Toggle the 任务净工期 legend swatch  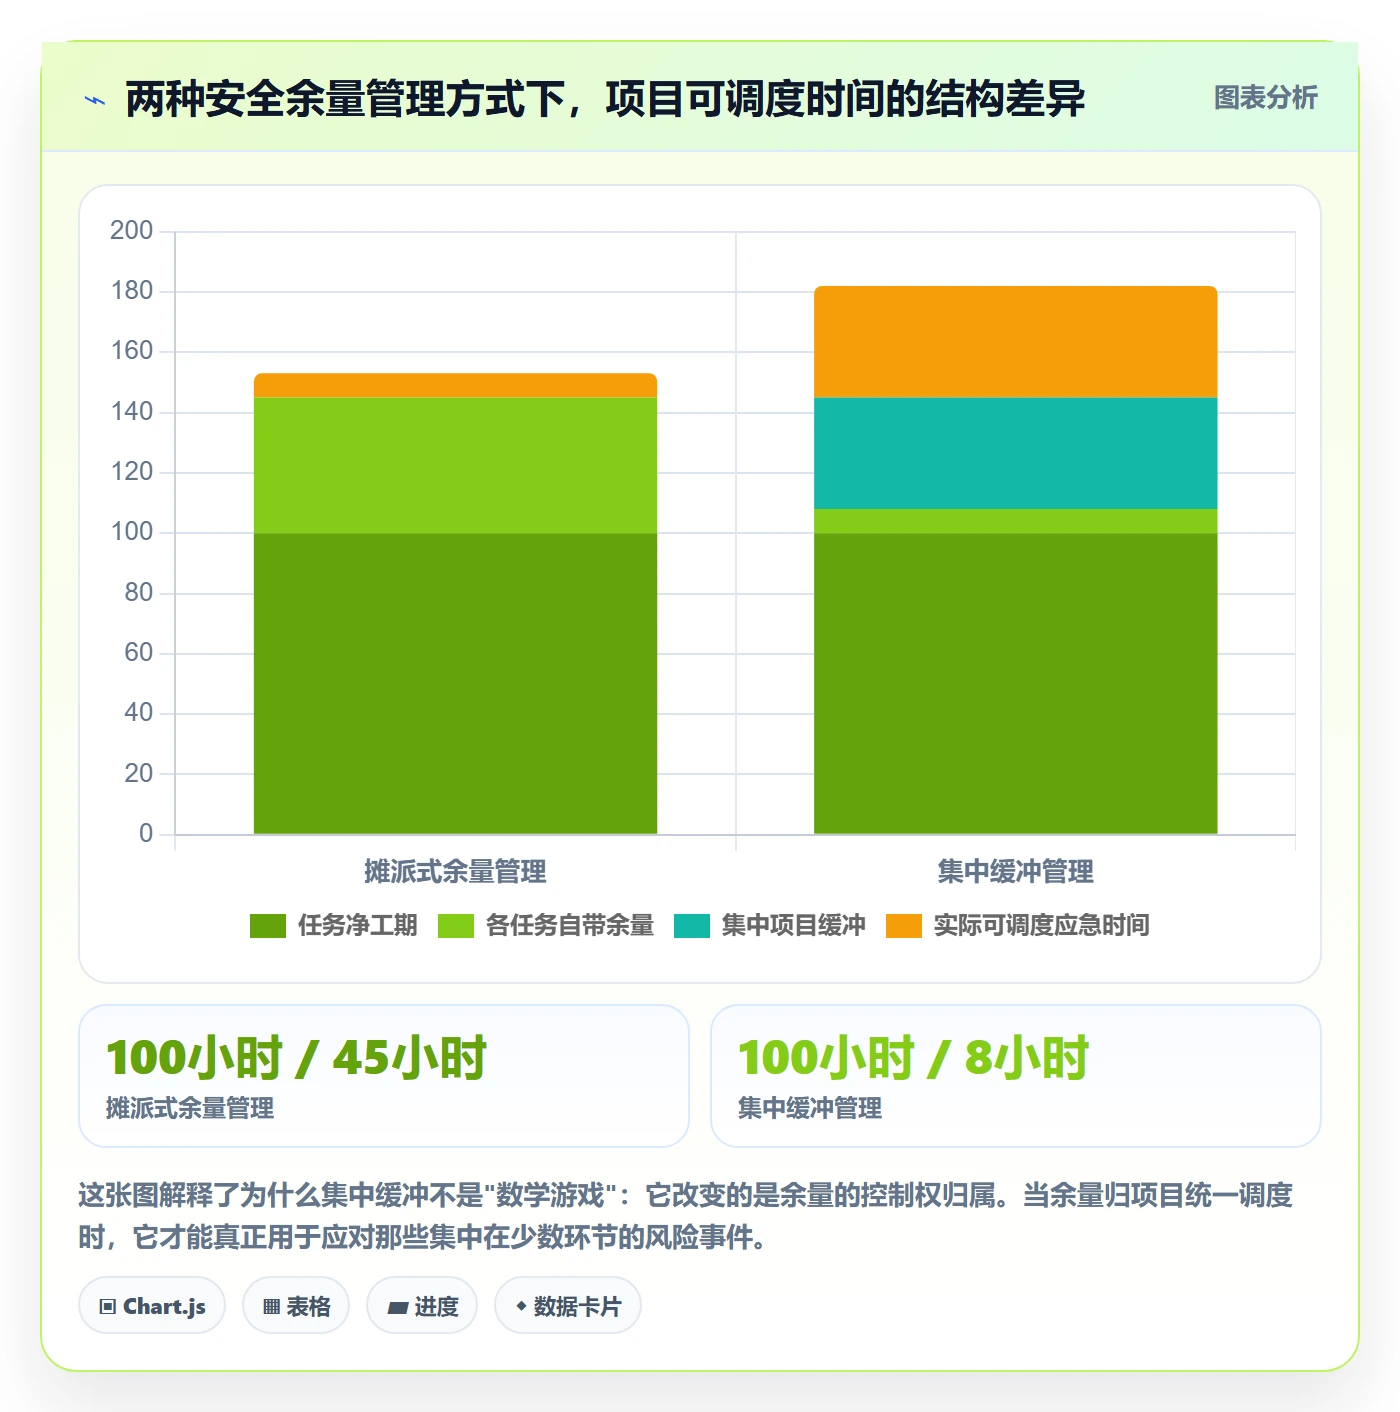[268, 926]
